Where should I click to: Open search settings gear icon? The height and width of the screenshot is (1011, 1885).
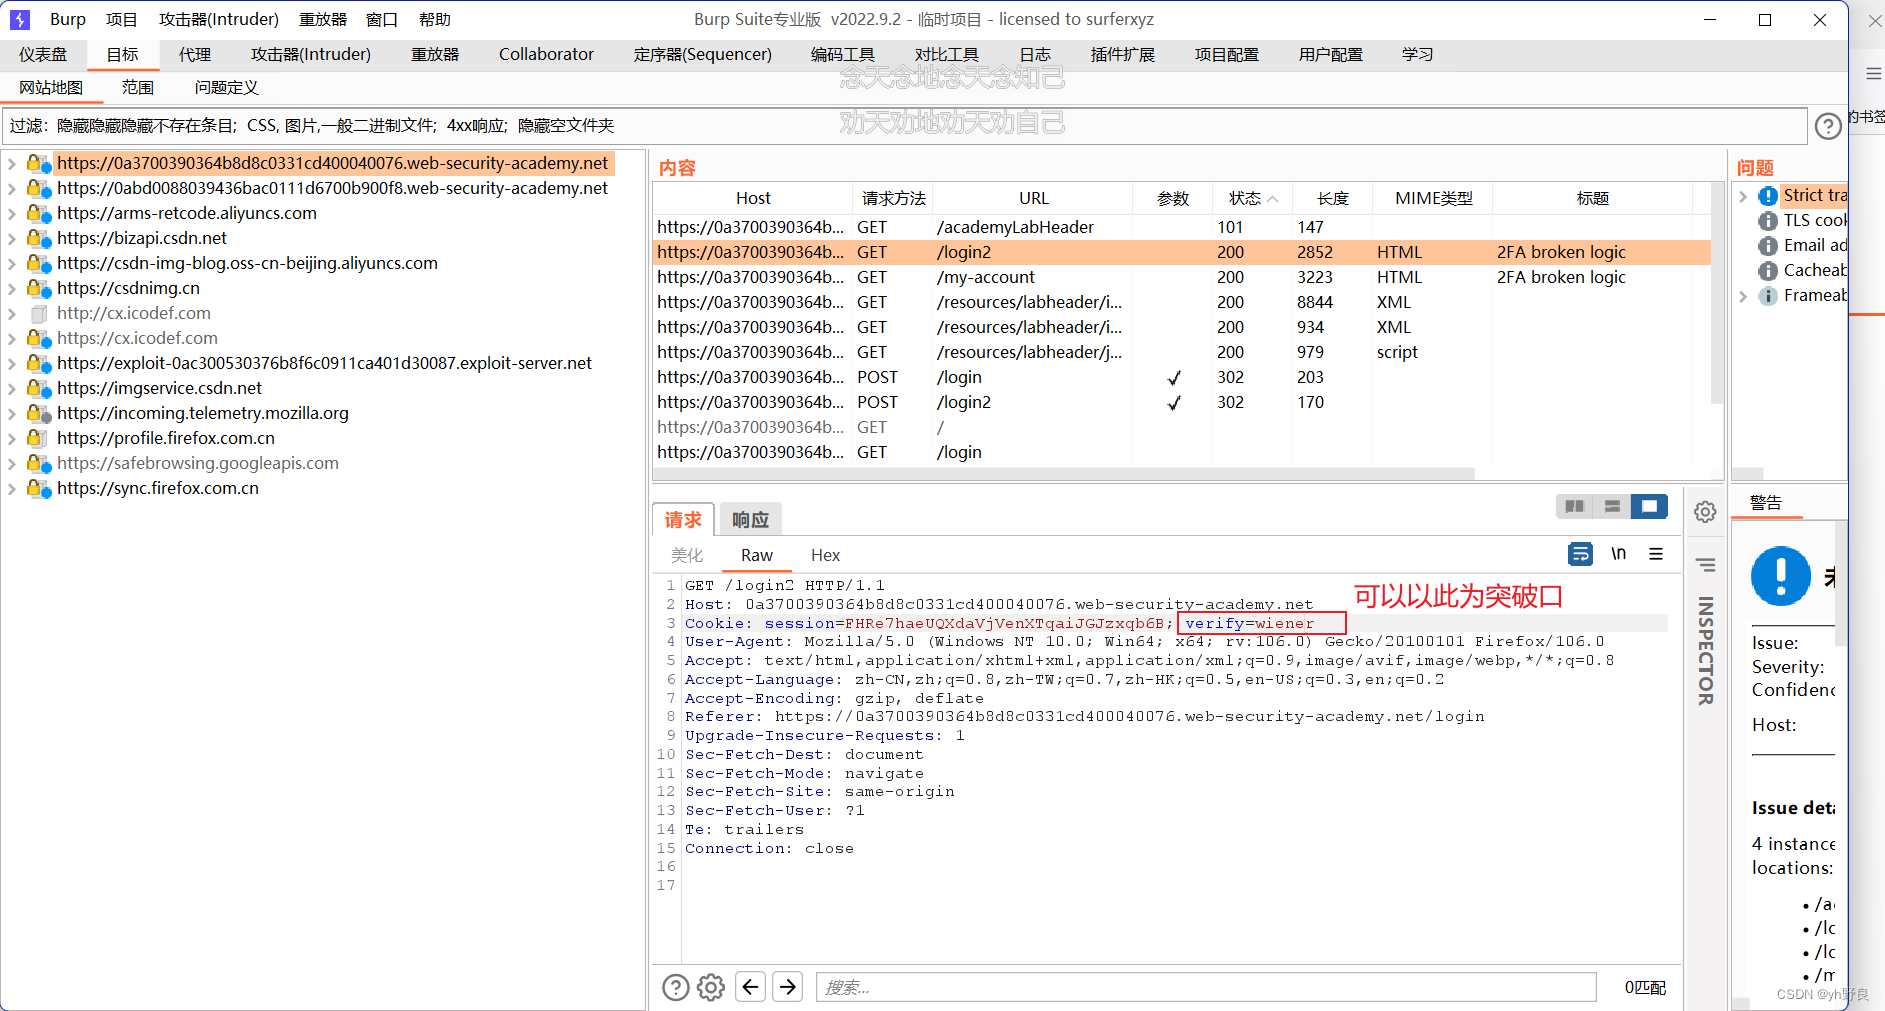click(x=711, y=987)
